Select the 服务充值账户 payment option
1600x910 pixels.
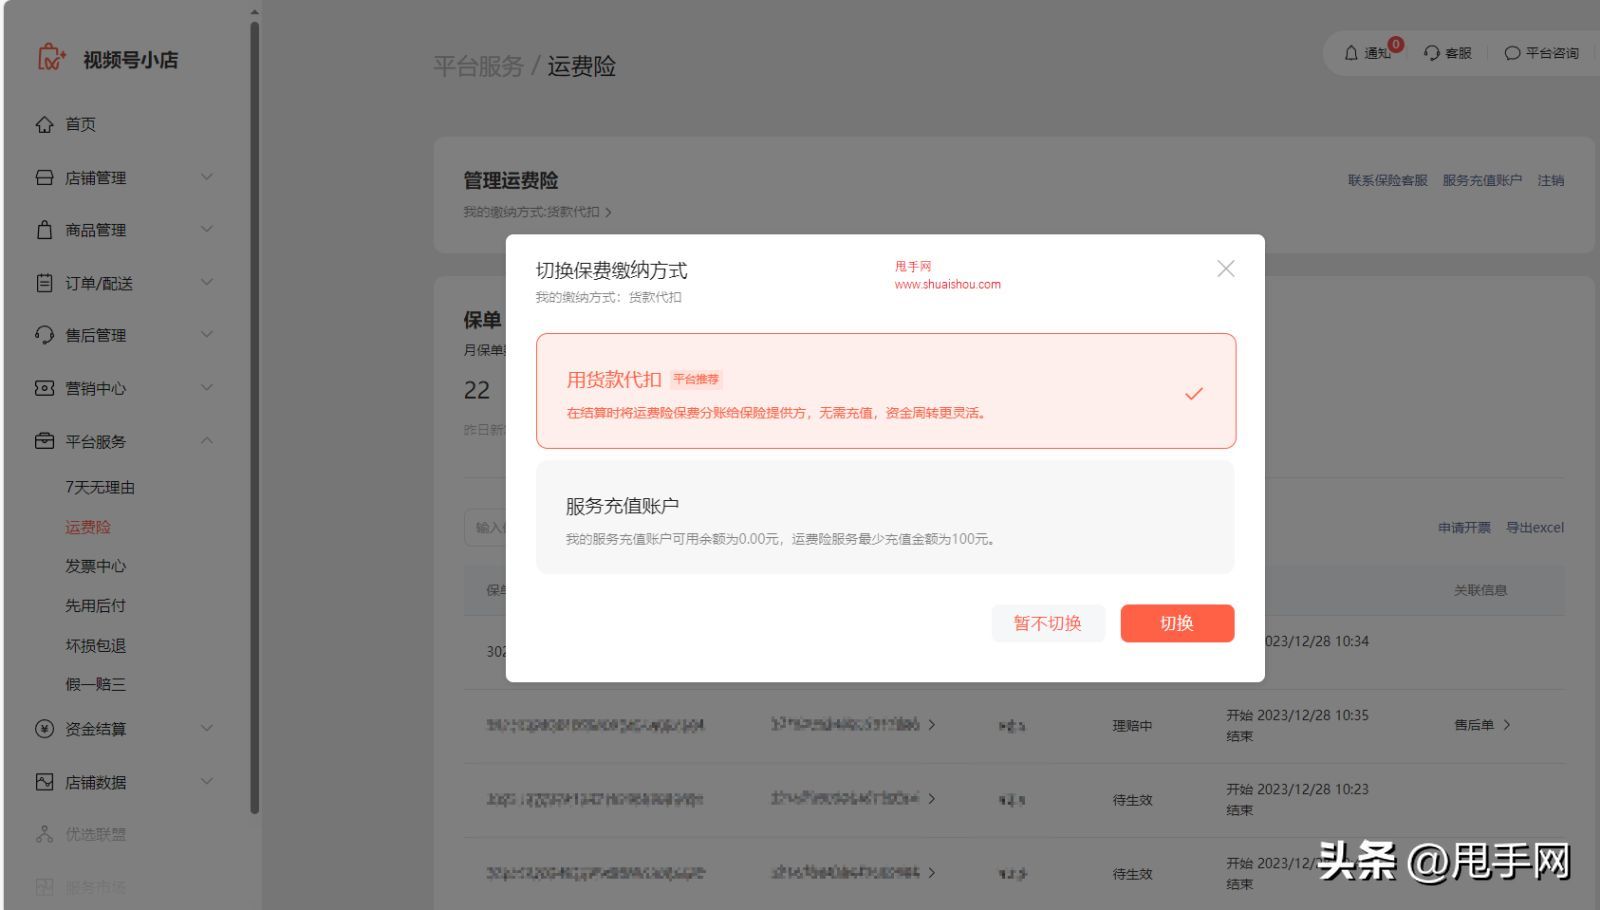coord(885,518)
